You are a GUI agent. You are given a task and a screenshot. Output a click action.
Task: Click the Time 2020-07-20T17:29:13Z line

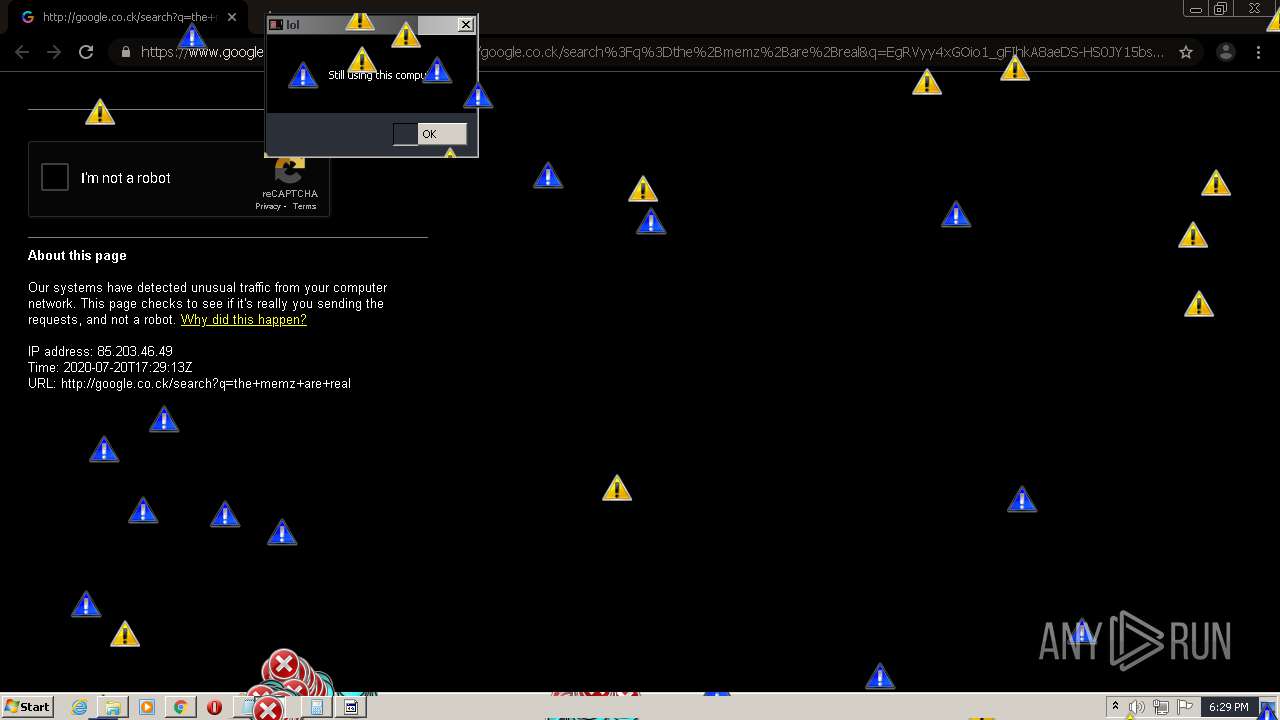(110, 368)
